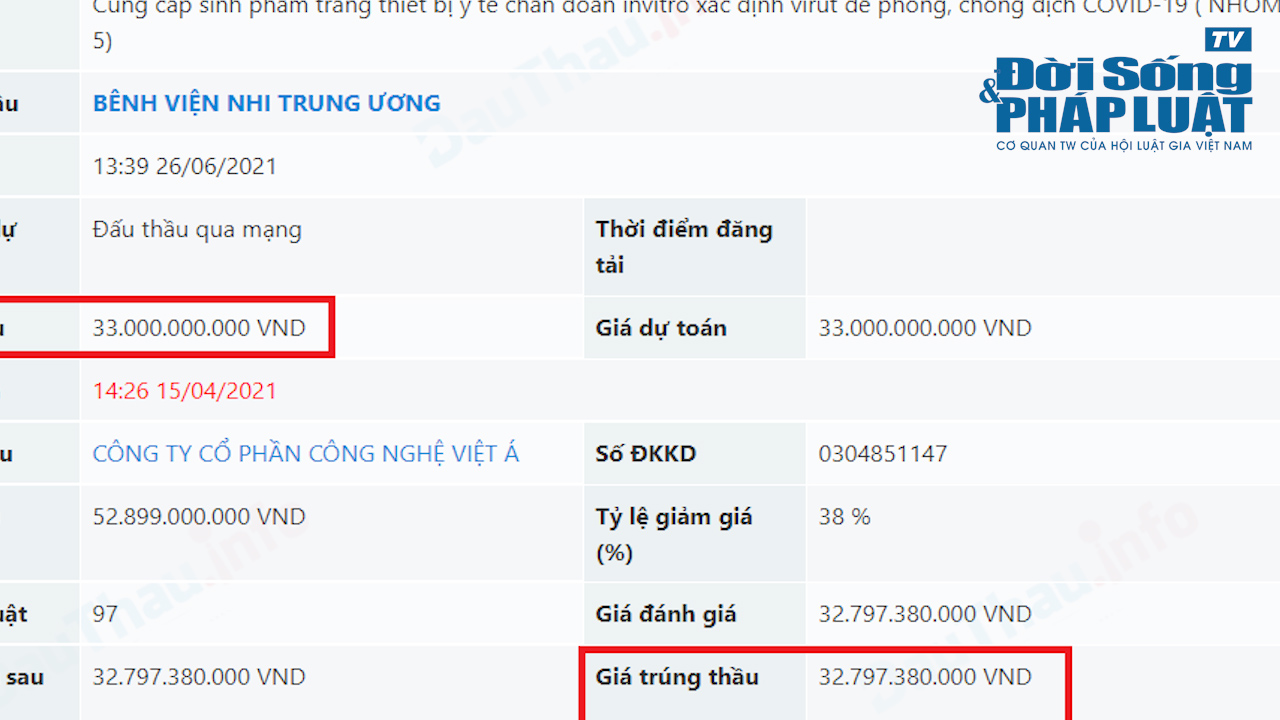This screenshot has width=1280, height=720.
Task: Click the Giá dự toán label
Action: [x=661, y=328]
